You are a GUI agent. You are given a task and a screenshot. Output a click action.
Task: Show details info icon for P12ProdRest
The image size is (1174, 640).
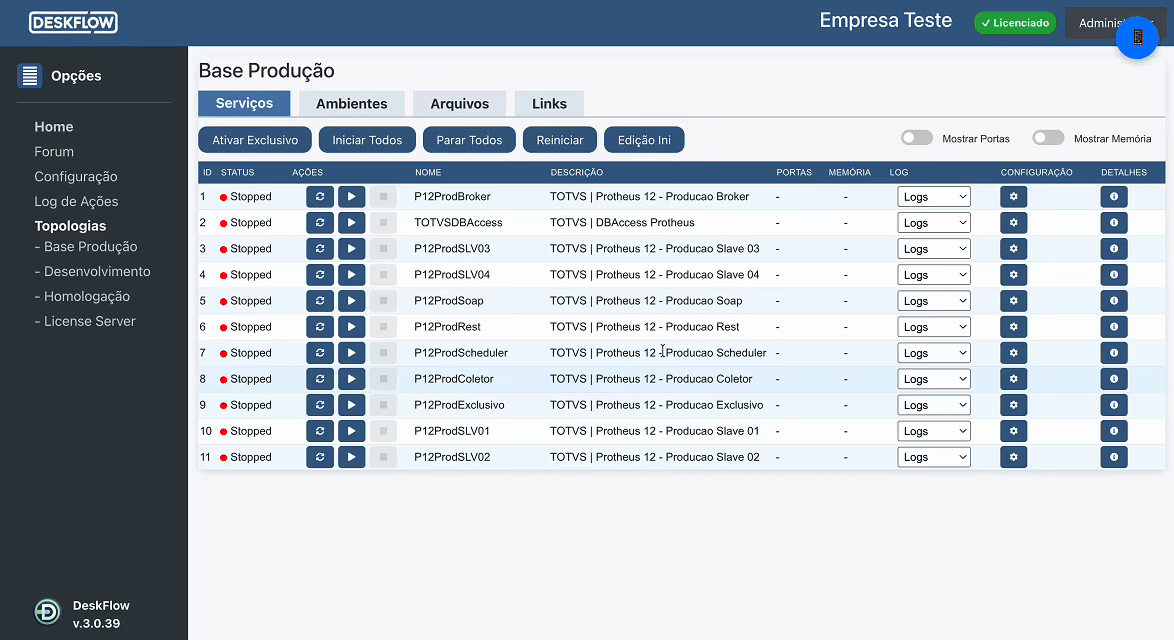pyautogui.click(x=1114, y=327)
